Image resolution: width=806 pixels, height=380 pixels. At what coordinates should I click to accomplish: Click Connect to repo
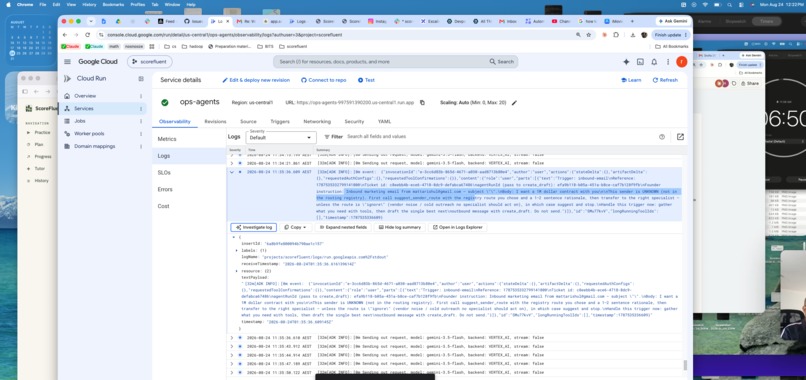323,80
